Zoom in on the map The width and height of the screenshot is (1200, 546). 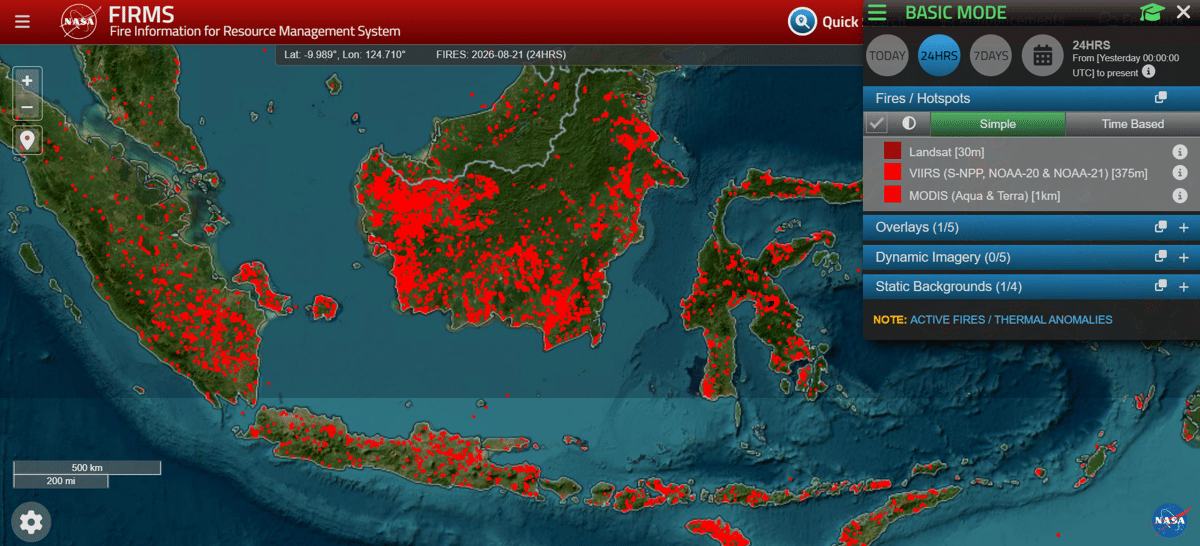tap(27, 81)
